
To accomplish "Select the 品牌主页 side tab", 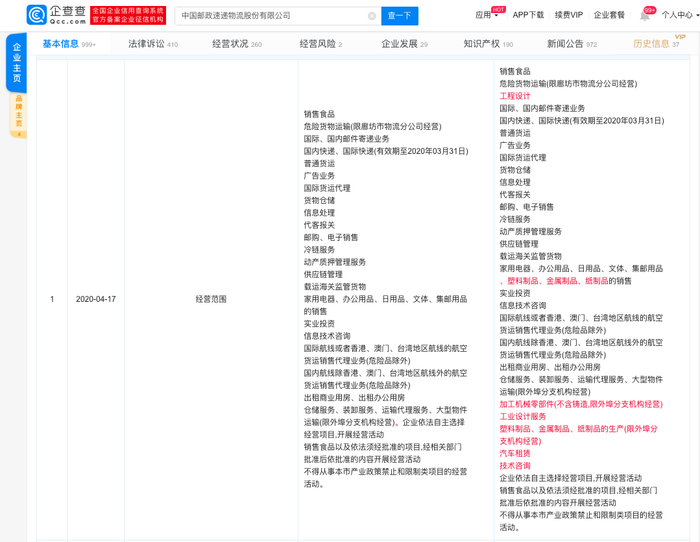I will pos(19,115).
